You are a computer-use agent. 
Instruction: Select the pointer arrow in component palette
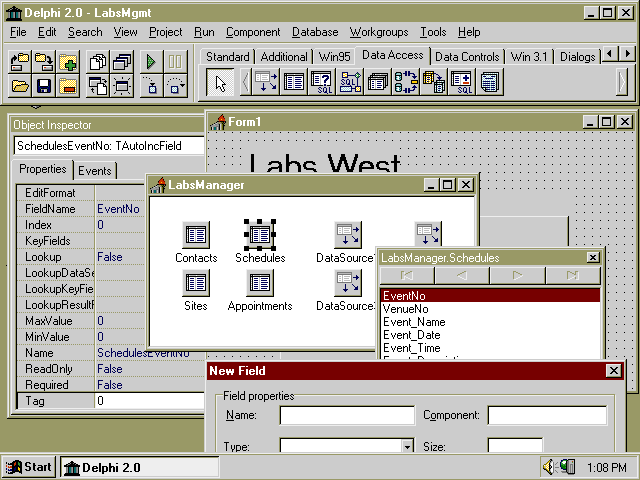coord(220,82)
